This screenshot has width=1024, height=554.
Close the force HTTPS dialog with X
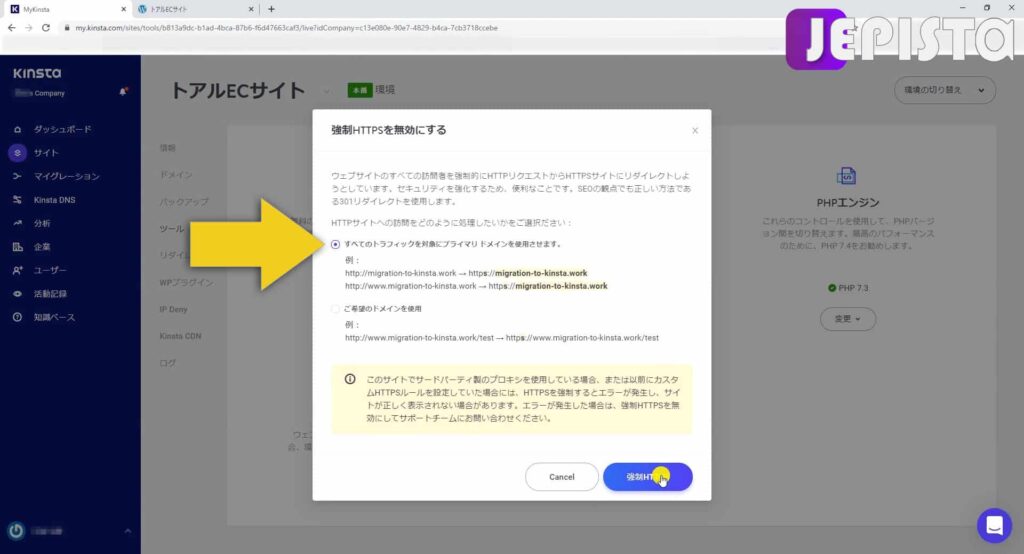(x=695, y=131)
